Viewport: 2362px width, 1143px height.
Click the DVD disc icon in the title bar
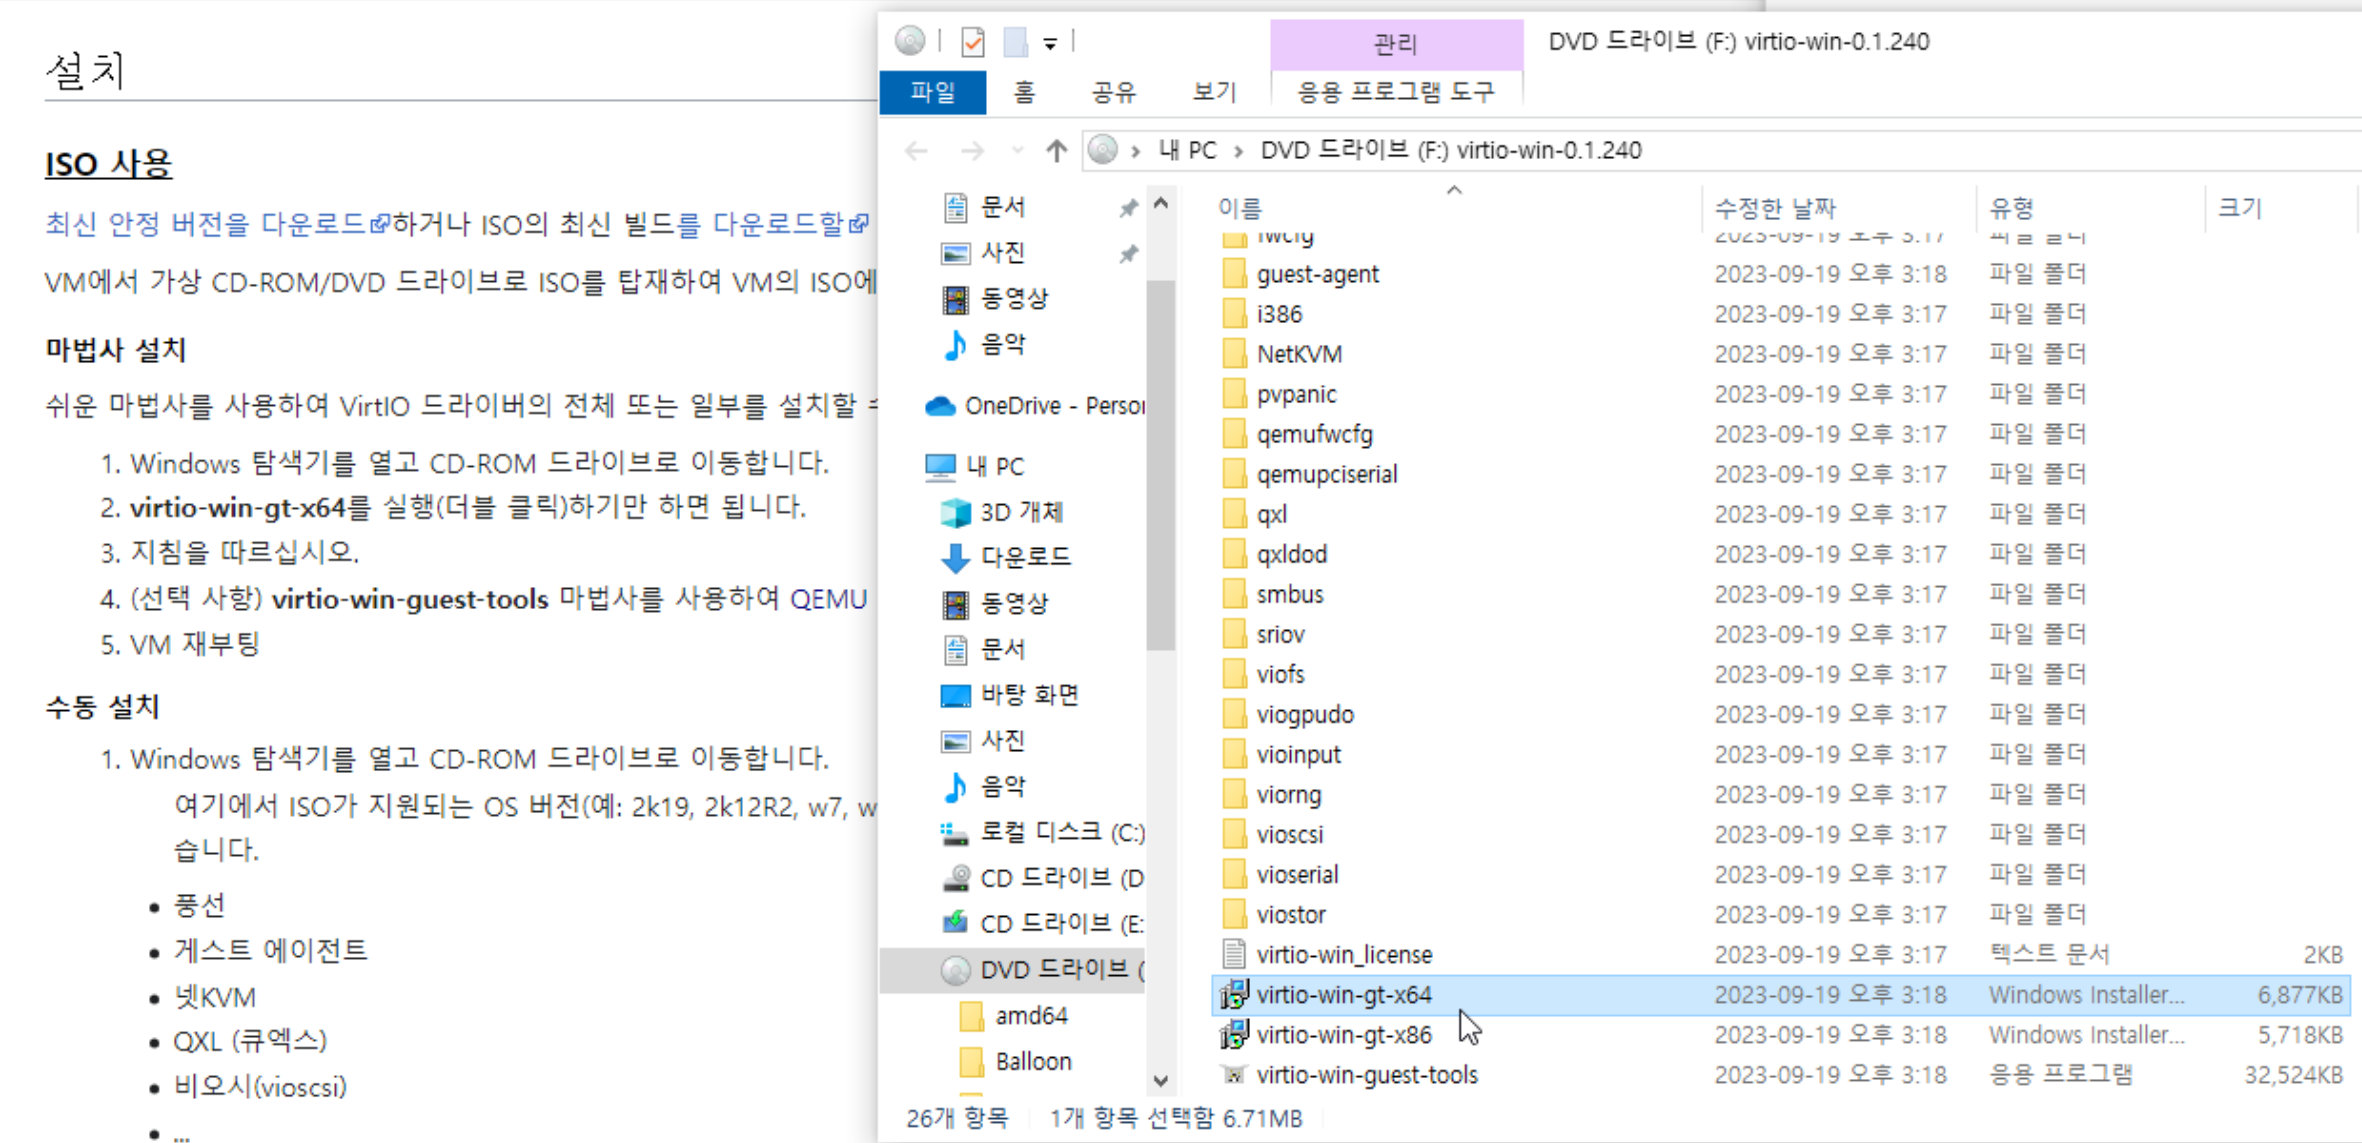tap(910, 41)
